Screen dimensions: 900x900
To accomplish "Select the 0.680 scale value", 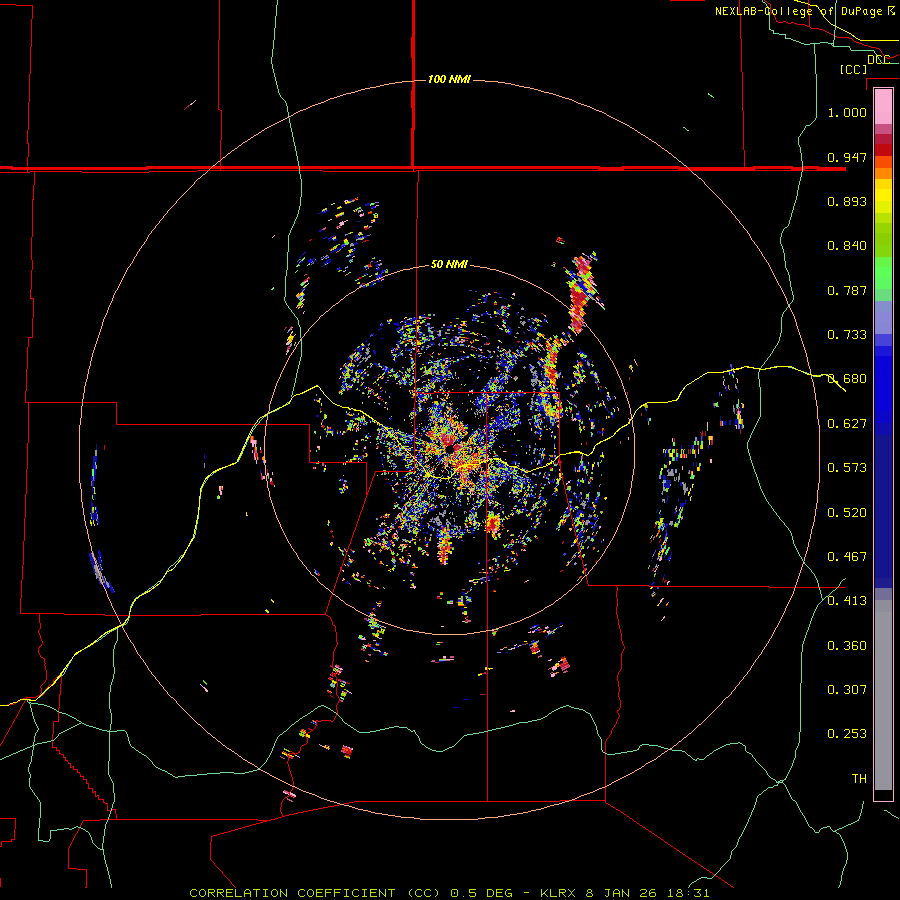I will pos(847,379).
